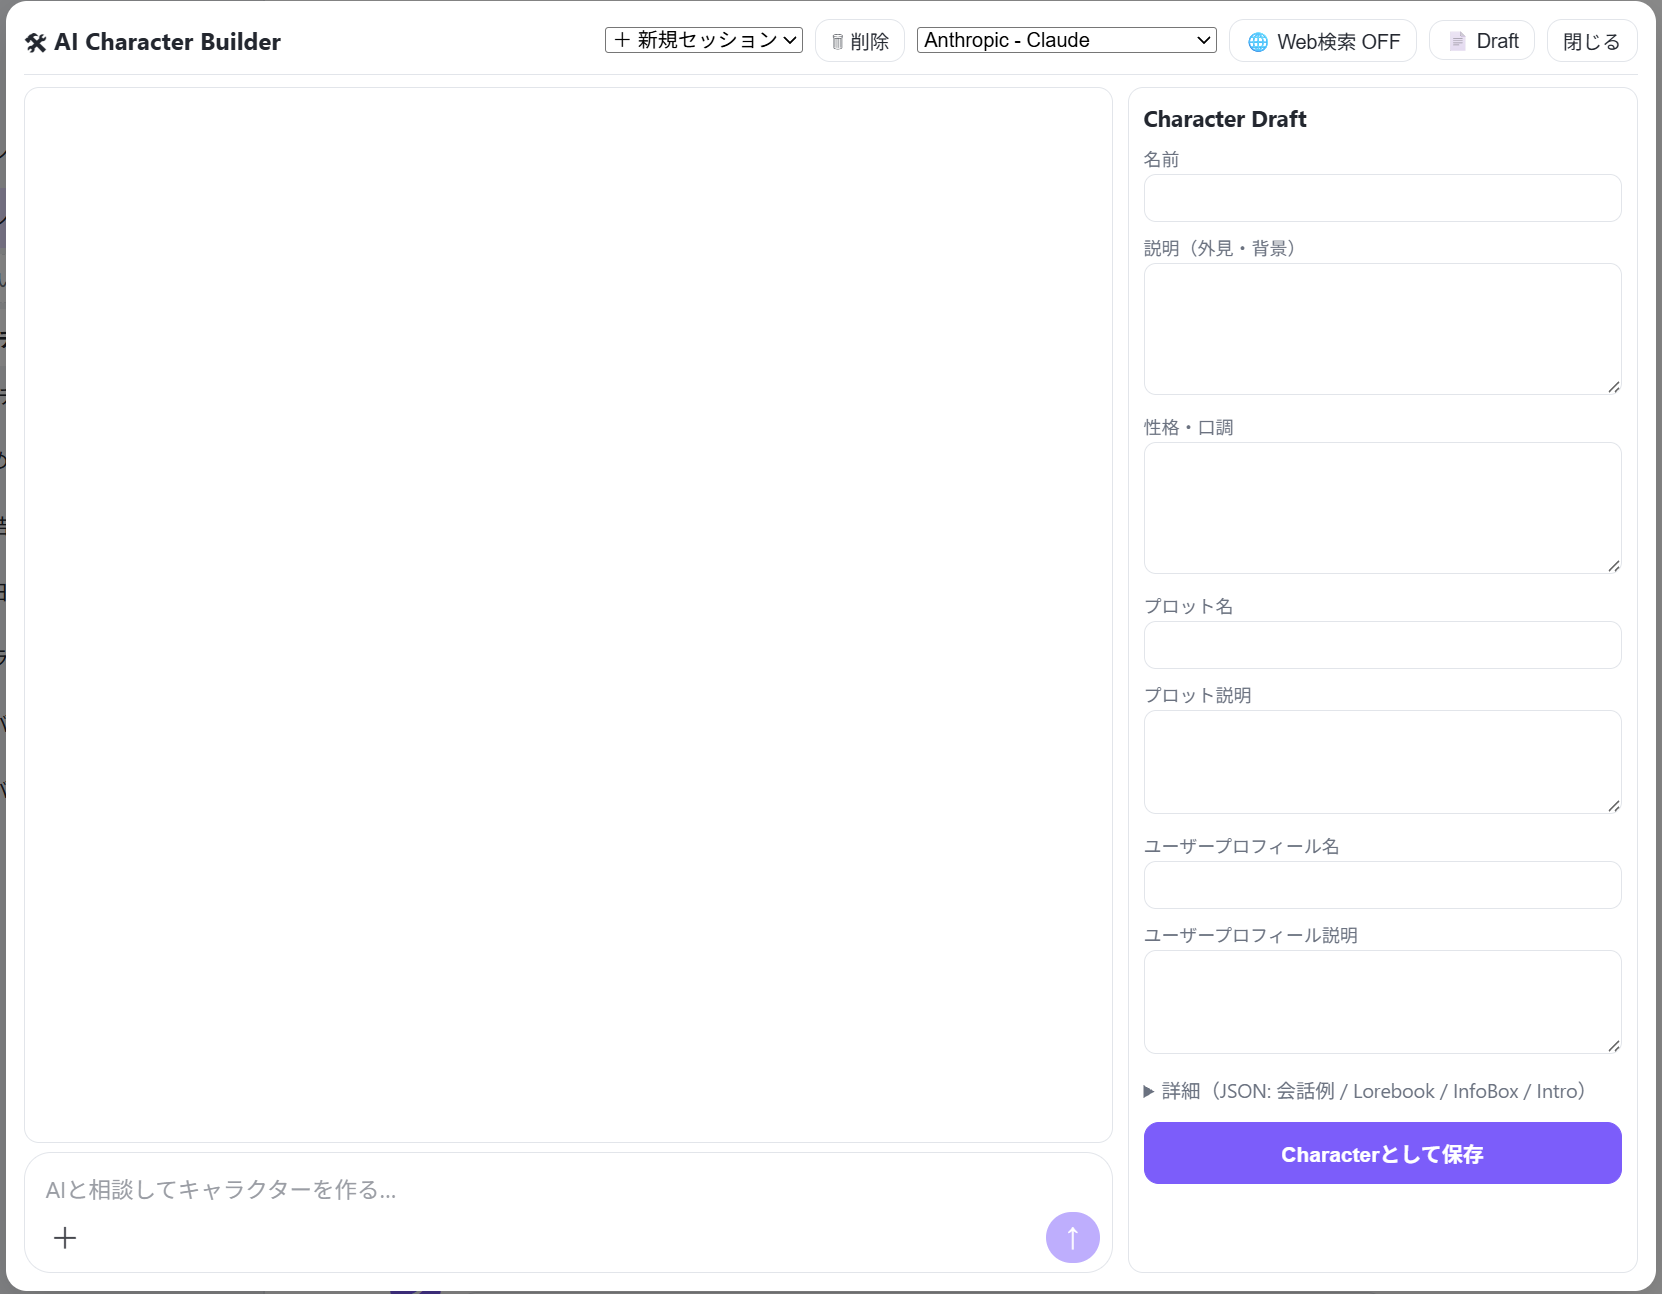
Task: Click the ユーザープロフィール説明 textarea
Action: pyautogui.click(x=1382, y=1002)
